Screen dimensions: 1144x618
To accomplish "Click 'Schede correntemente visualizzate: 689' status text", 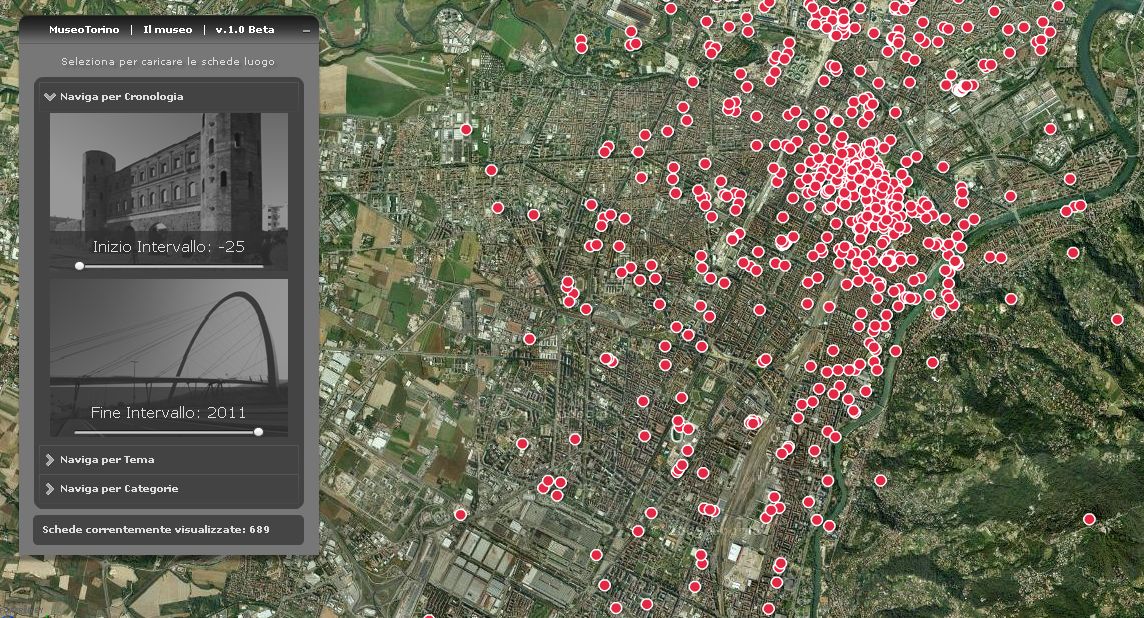I will [x=156, y=530].
